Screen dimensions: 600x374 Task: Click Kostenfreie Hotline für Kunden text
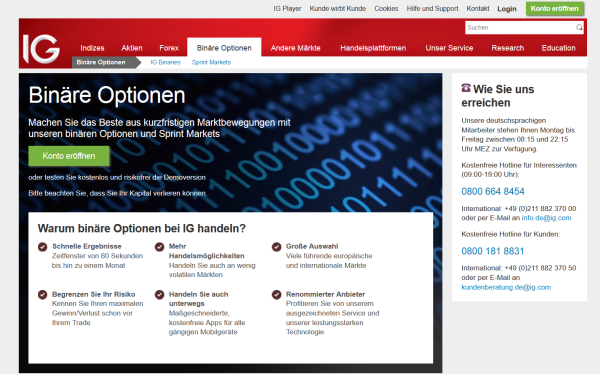tap(510, 234)
